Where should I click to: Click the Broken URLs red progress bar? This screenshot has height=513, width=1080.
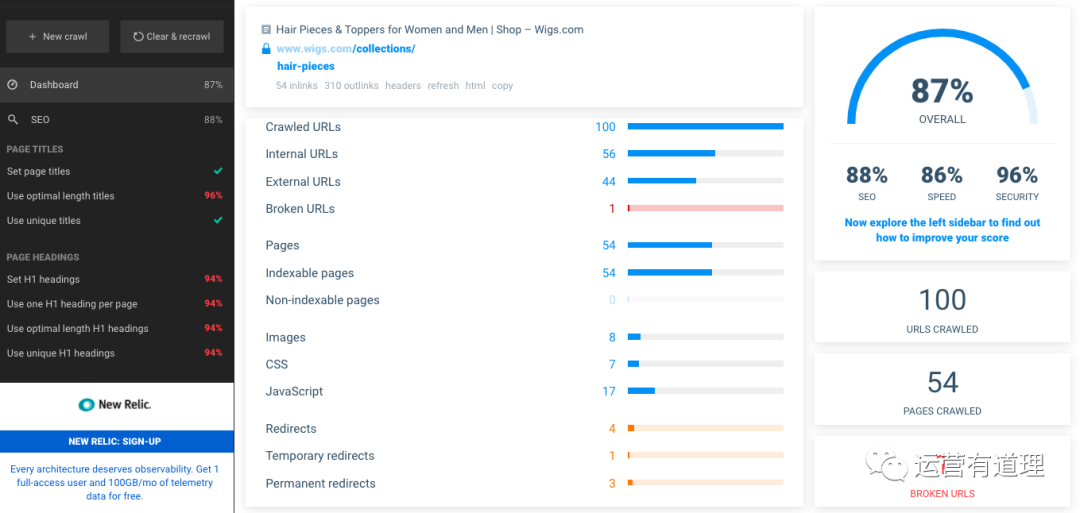705,209
